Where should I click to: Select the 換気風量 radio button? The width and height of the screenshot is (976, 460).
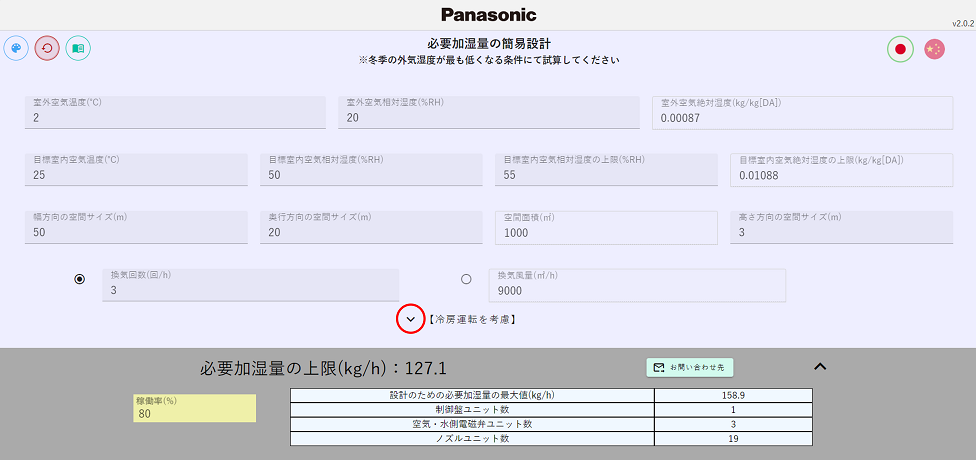466,279
